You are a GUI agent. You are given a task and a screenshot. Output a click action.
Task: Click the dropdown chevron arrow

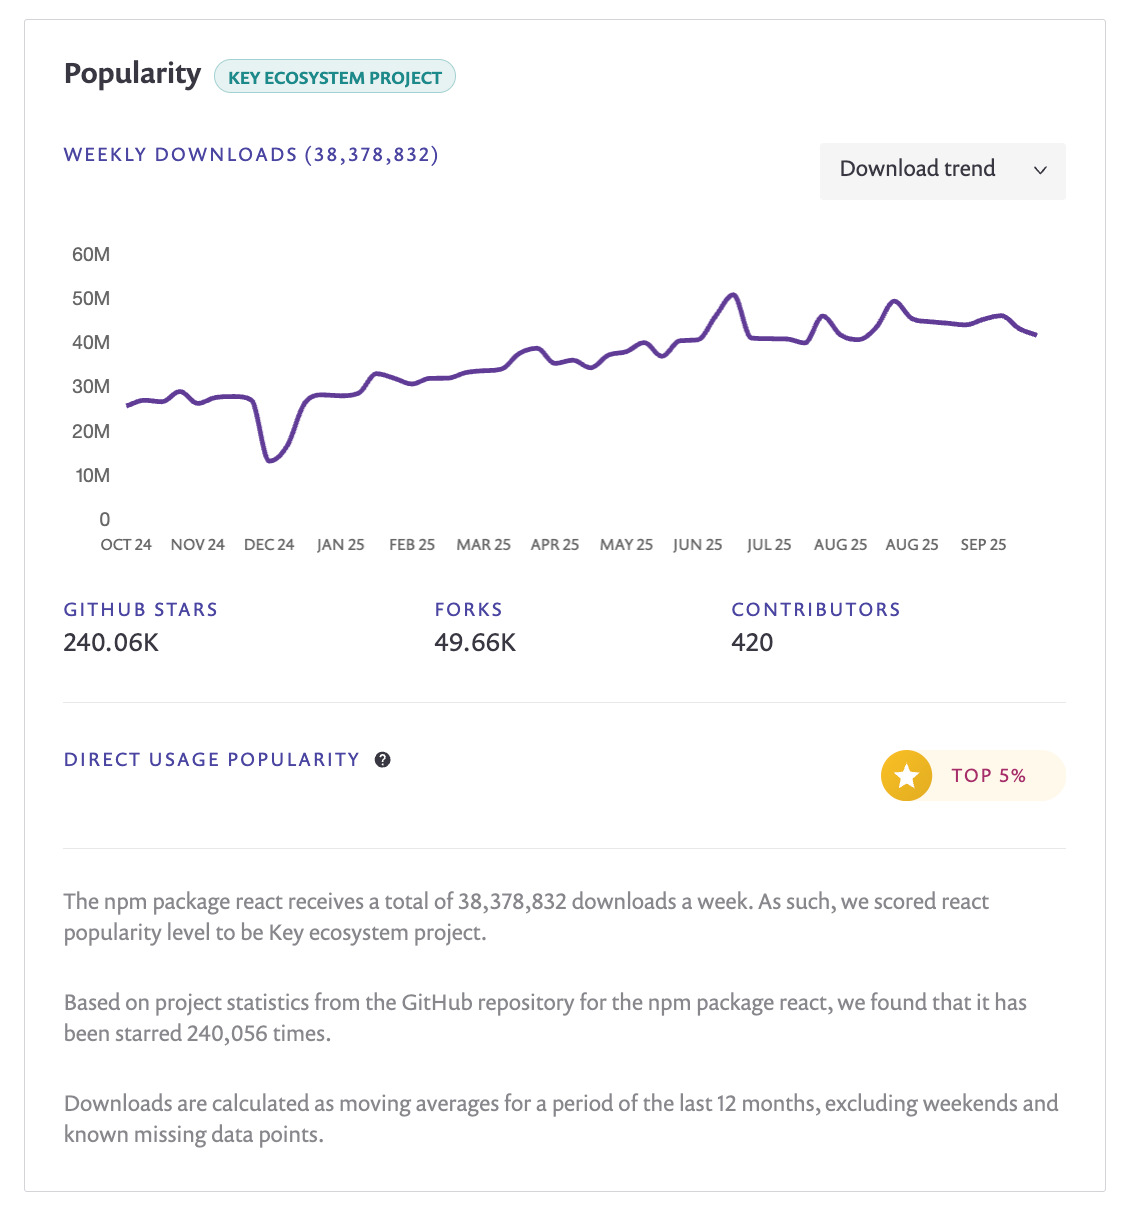pyautogui.click(x=1040, y=170)
